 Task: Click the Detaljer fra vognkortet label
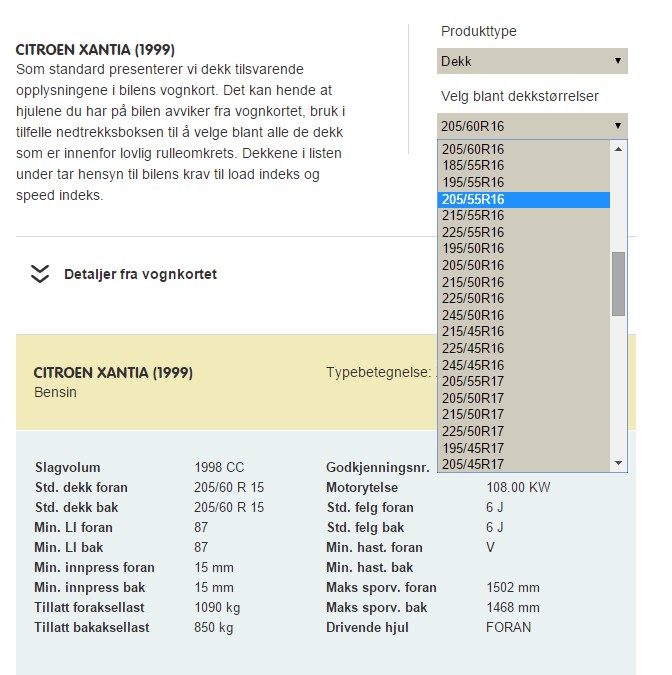(x=140, y=274)
